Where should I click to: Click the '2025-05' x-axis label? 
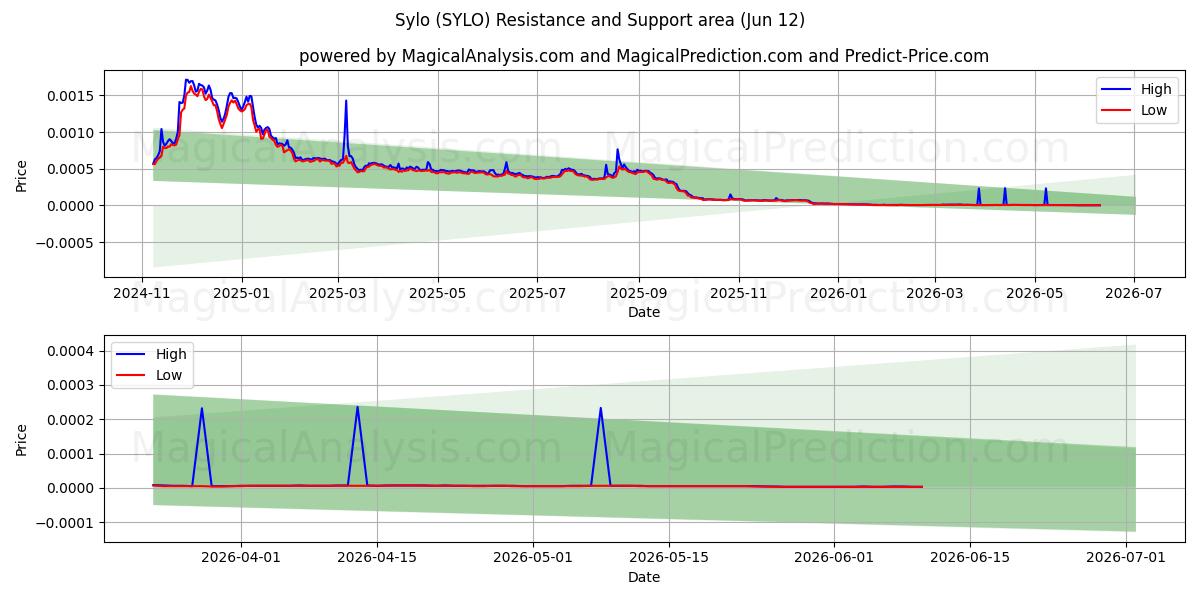point(438,293)
